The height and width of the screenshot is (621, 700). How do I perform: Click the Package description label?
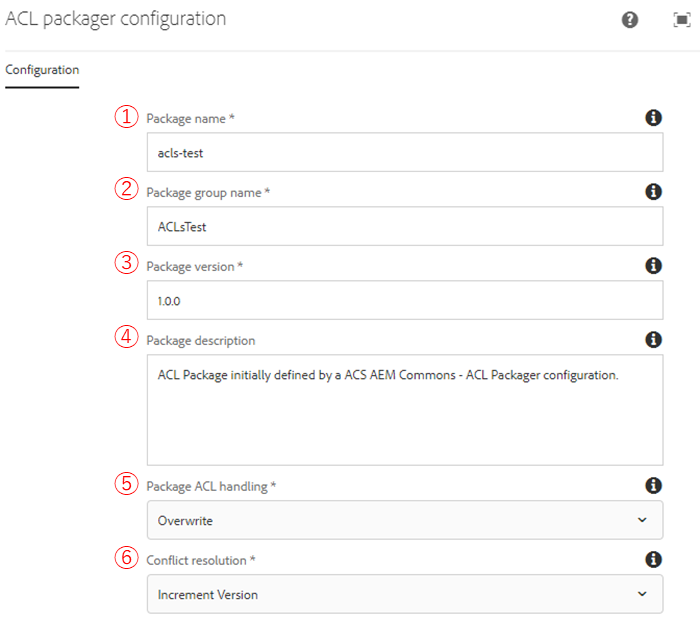tap(201, 341)
